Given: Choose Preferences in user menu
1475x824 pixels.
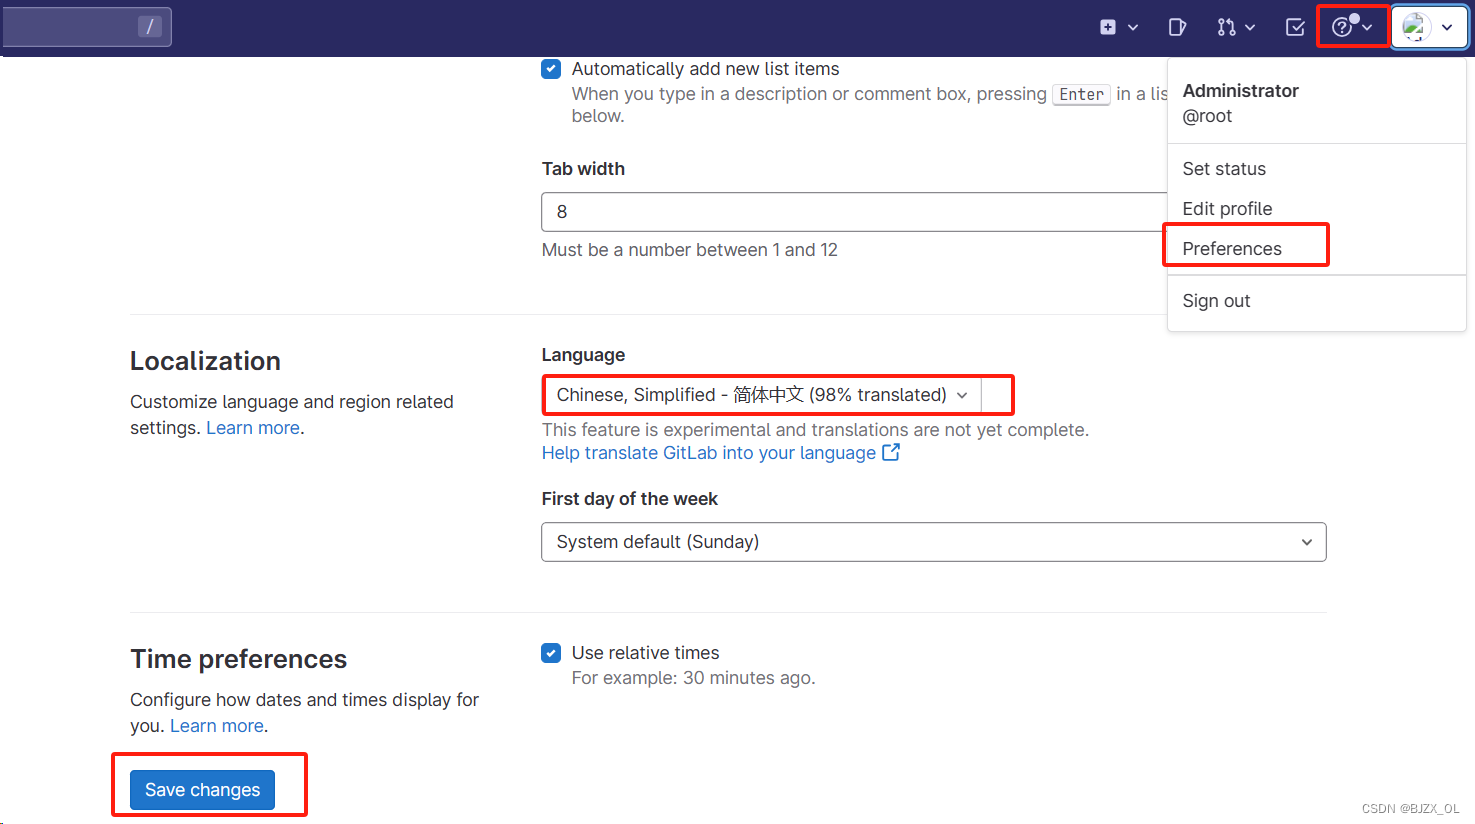Looking at the screenshot, I should 1232,249.
